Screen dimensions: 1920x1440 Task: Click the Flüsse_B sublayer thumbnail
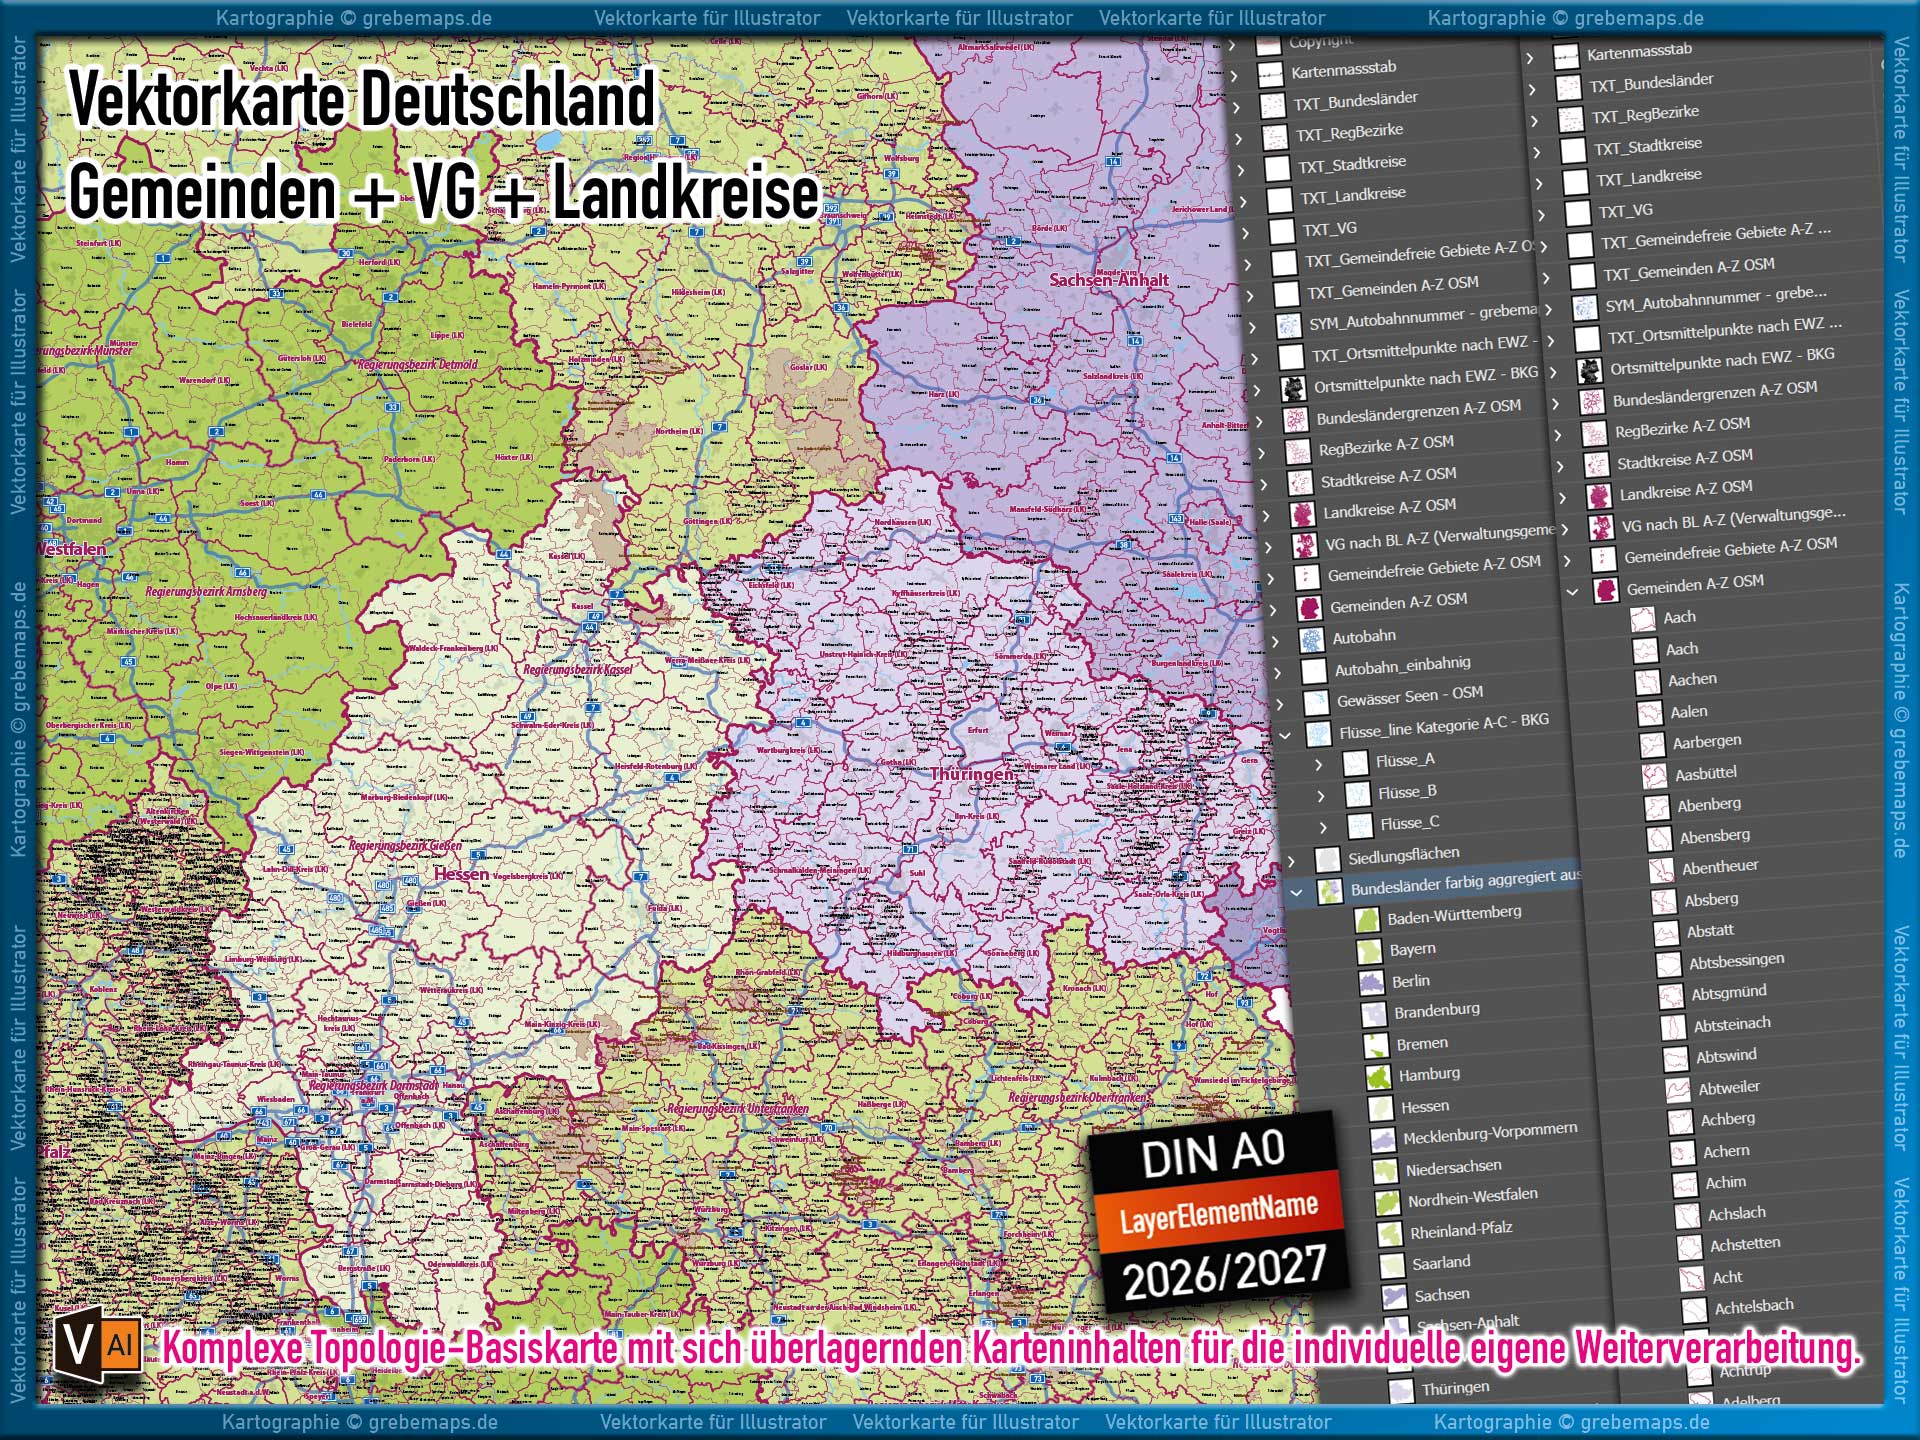point(1358,795)
